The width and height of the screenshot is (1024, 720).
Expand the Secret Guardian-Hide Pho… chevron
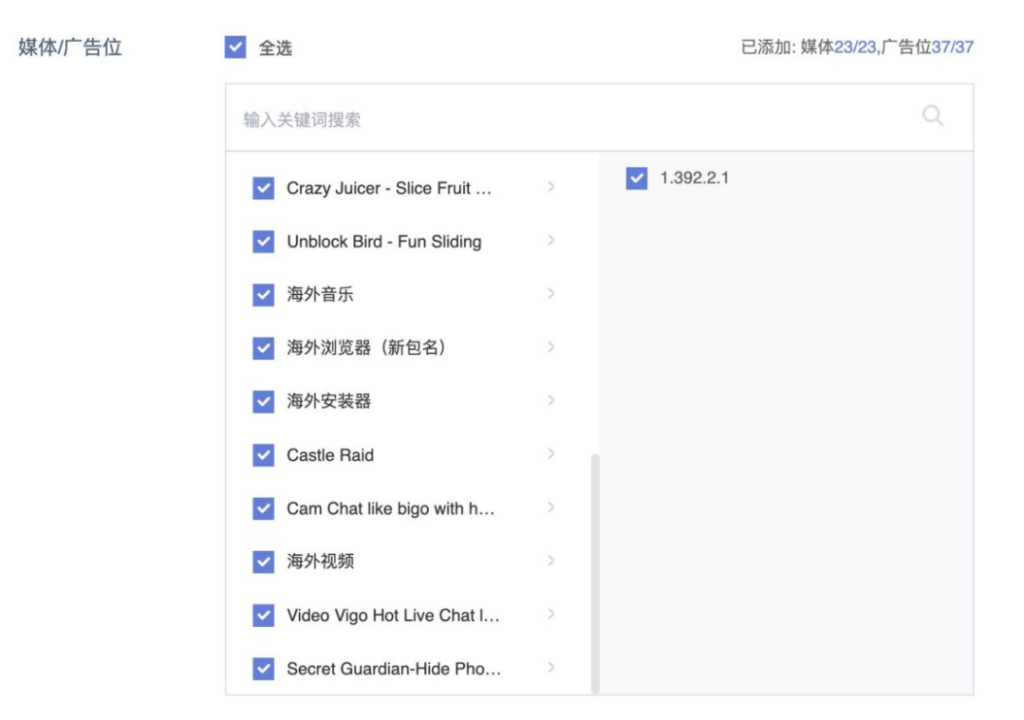[551, 668]
